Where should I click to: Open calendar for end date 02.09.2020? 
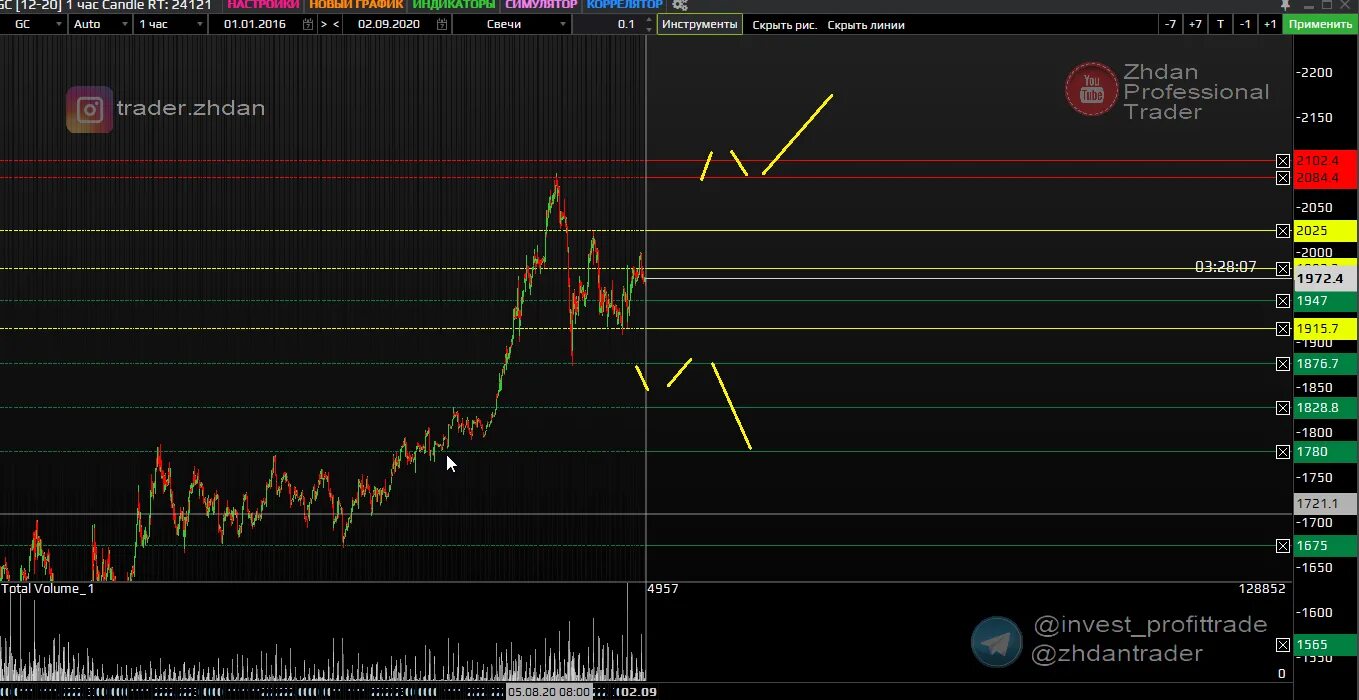coord(441,24)
